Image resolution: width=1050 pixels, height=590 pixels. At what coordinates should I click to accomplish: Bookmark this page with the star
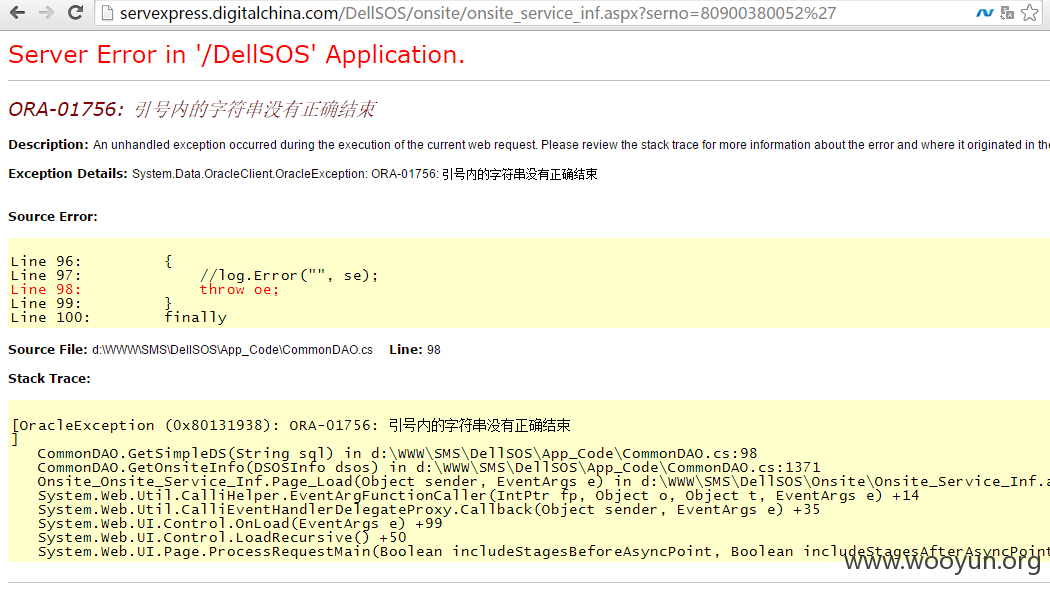coord(1030,13)
